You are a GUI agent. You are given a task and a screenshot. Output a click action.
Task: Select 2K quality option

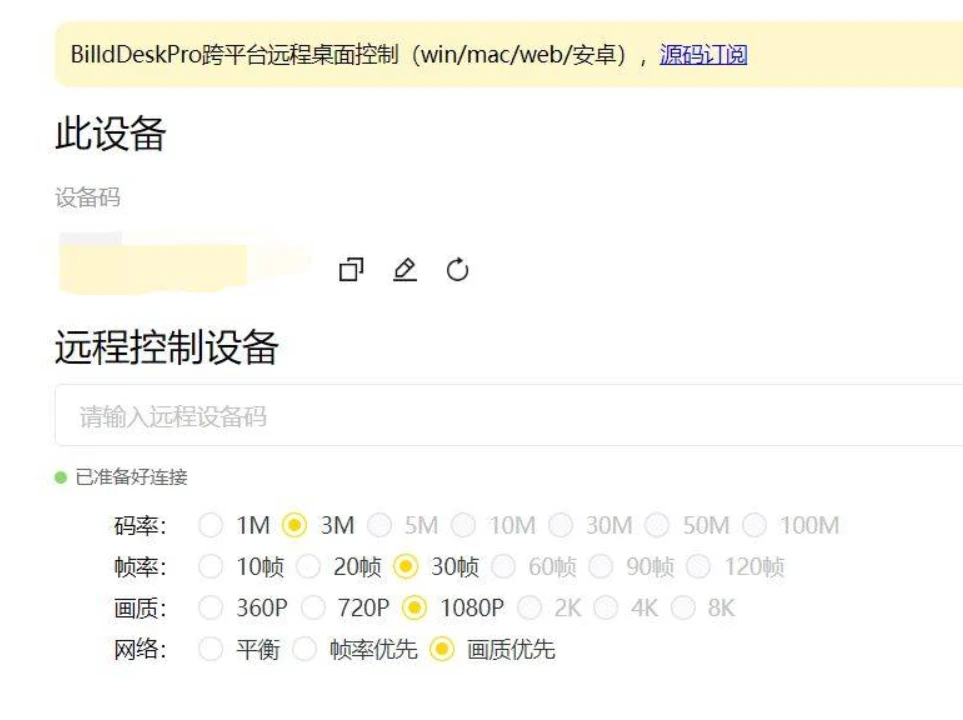pyautogui.click(x=530, y=608)
